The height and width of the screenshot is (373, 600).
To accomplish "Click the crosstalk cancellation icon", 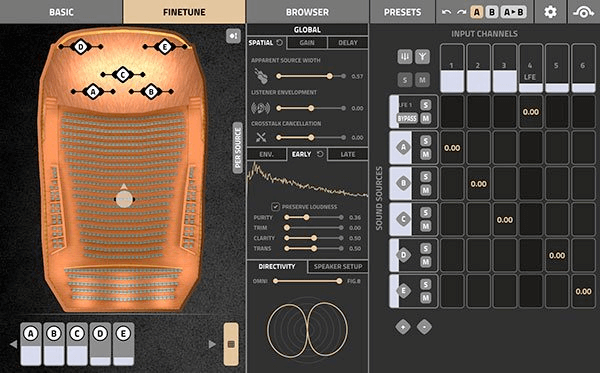I will 261,137.
